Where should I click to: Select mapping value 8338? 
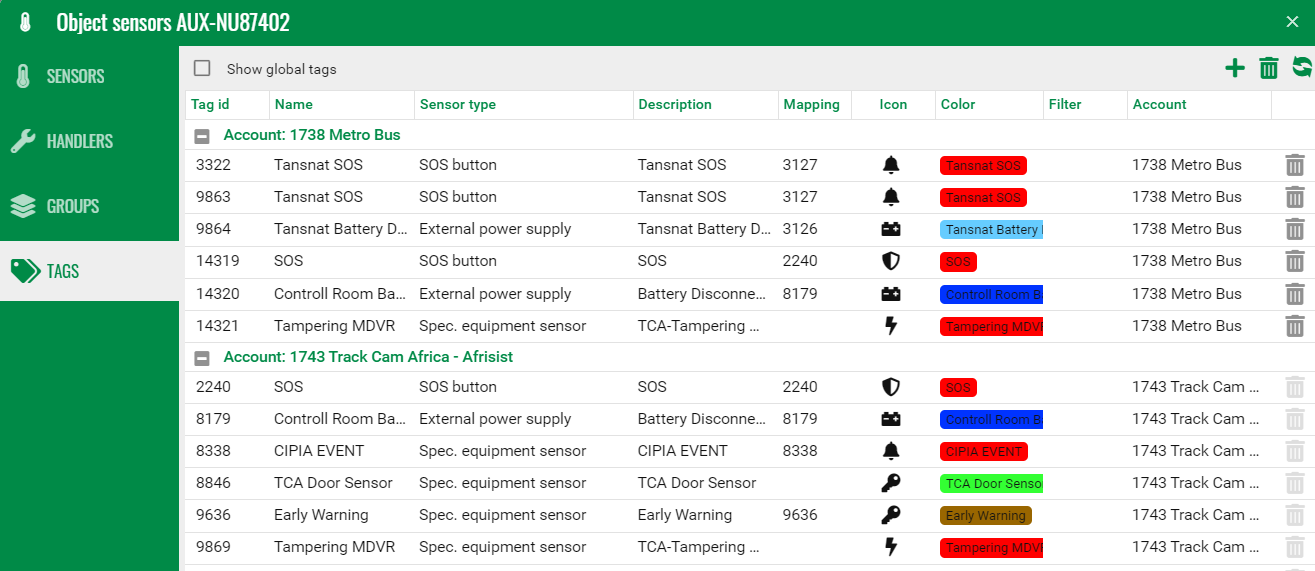click(x=800, y=451)
